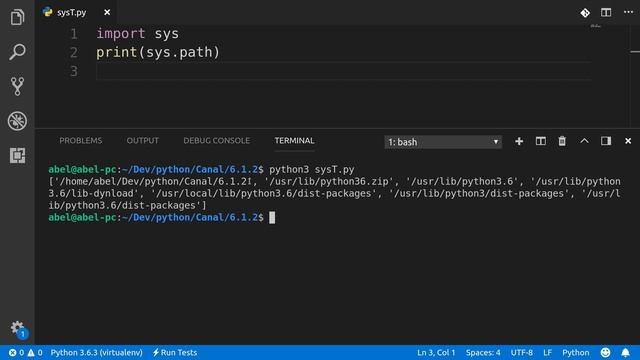The width and height of the screenshot is (640, 360).
Task: Move the panel to the right side
Action: [606, 141]
